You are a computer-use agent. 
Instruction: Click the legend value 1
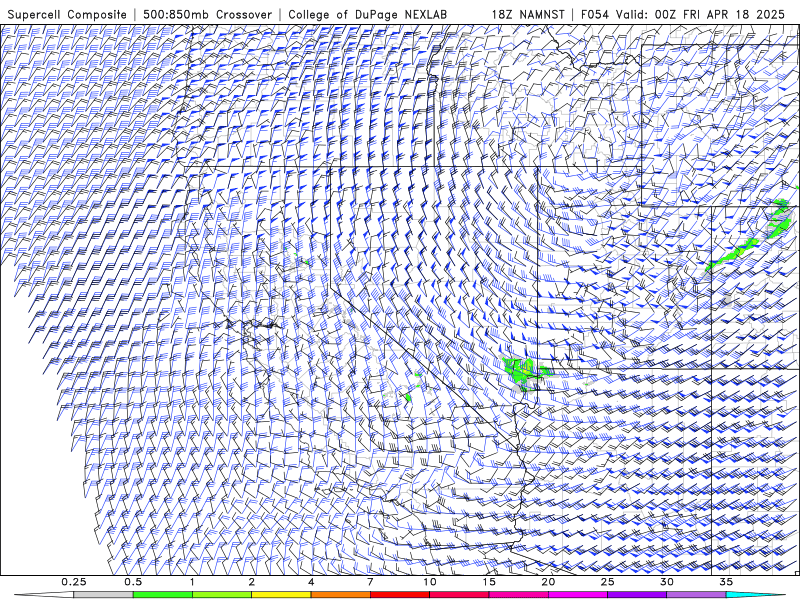[x=192, y=582]
